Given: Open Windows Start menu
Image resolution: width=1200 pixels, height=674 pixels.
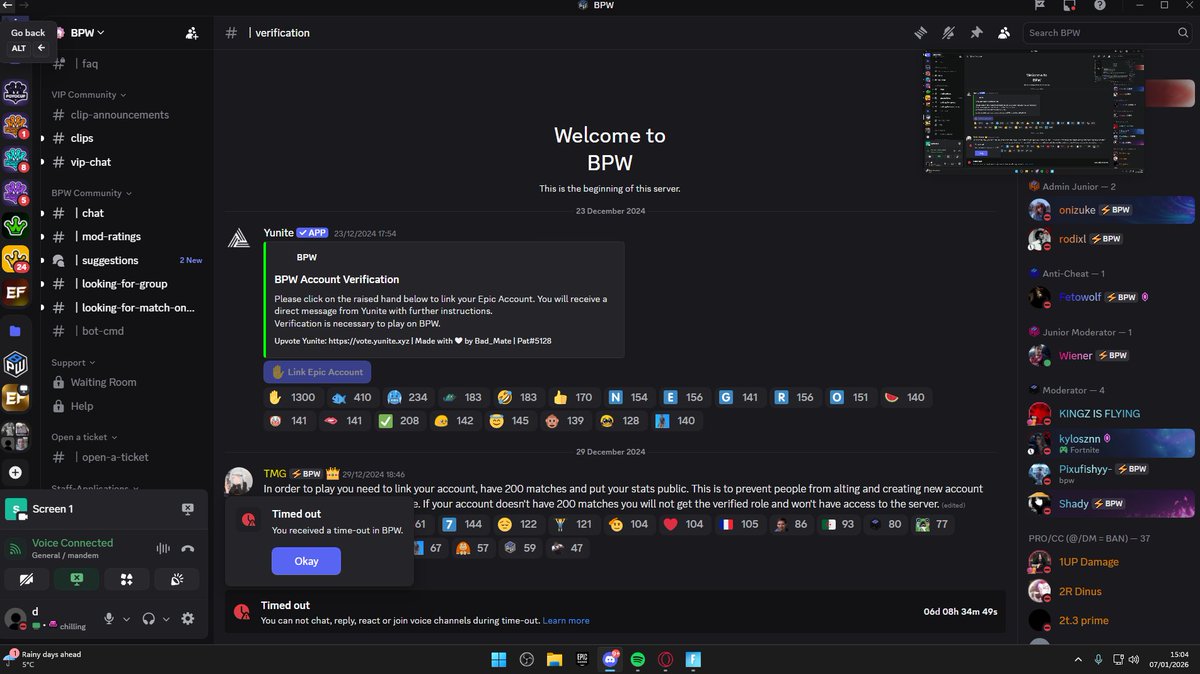Looking at the screenshot, I should click(x=498, y=660).
